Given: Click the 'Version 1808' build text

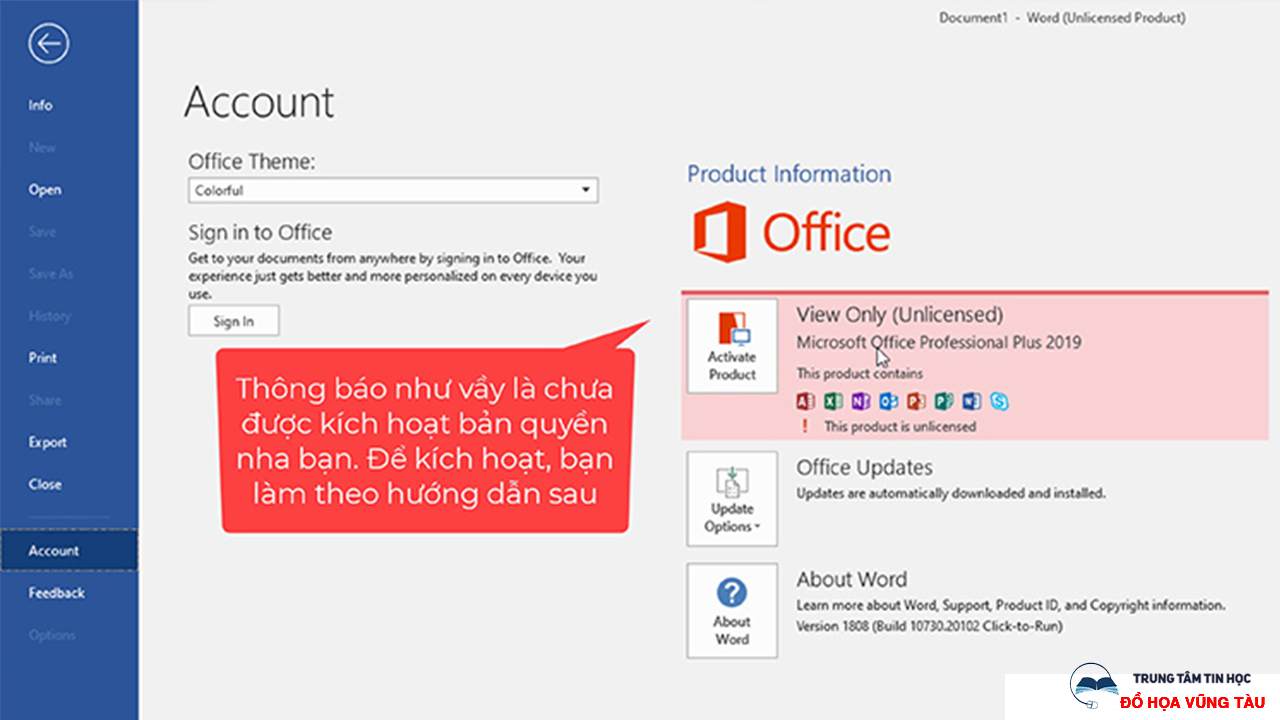Looking at the screenshot, I should tap(929, 626).
